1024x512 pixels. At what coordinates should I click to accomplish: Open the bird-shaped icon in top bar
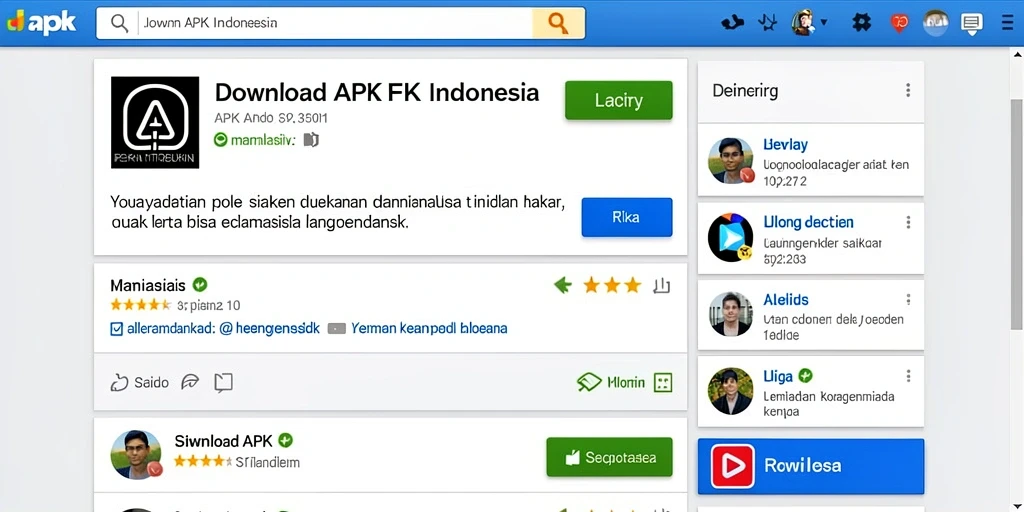tap(732, 23)
